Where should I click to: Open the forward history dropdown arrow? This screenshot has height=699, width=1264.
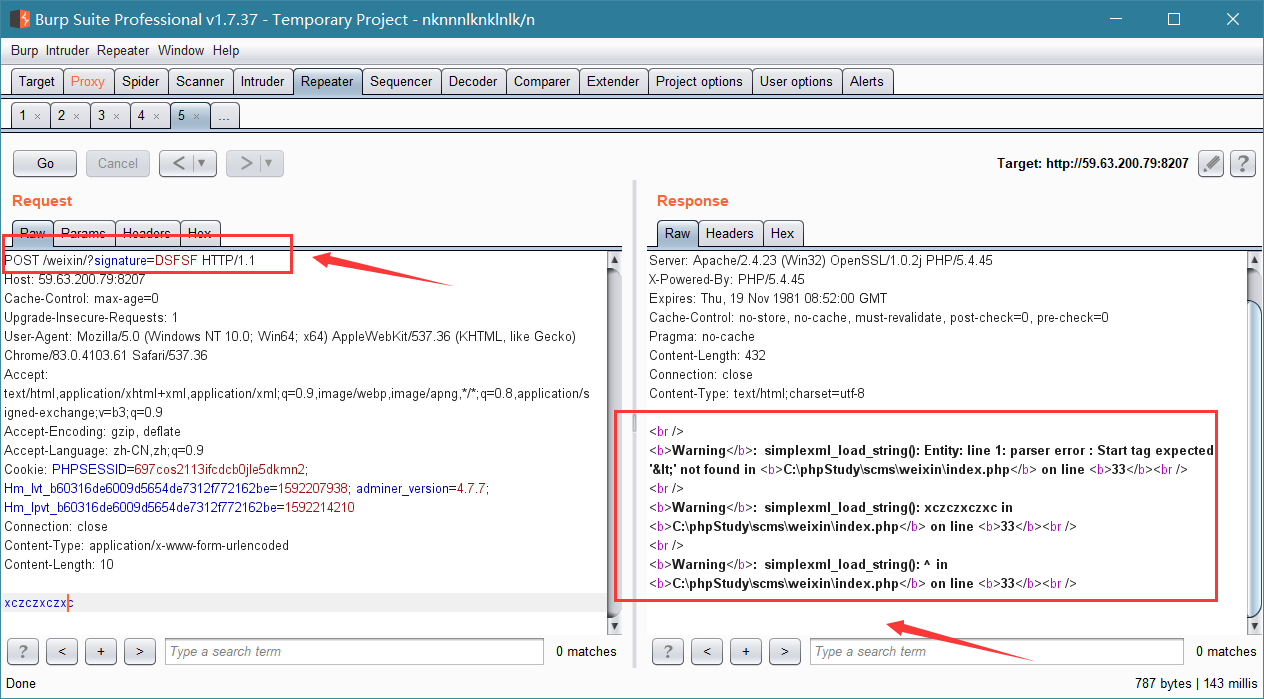[269, 163]
